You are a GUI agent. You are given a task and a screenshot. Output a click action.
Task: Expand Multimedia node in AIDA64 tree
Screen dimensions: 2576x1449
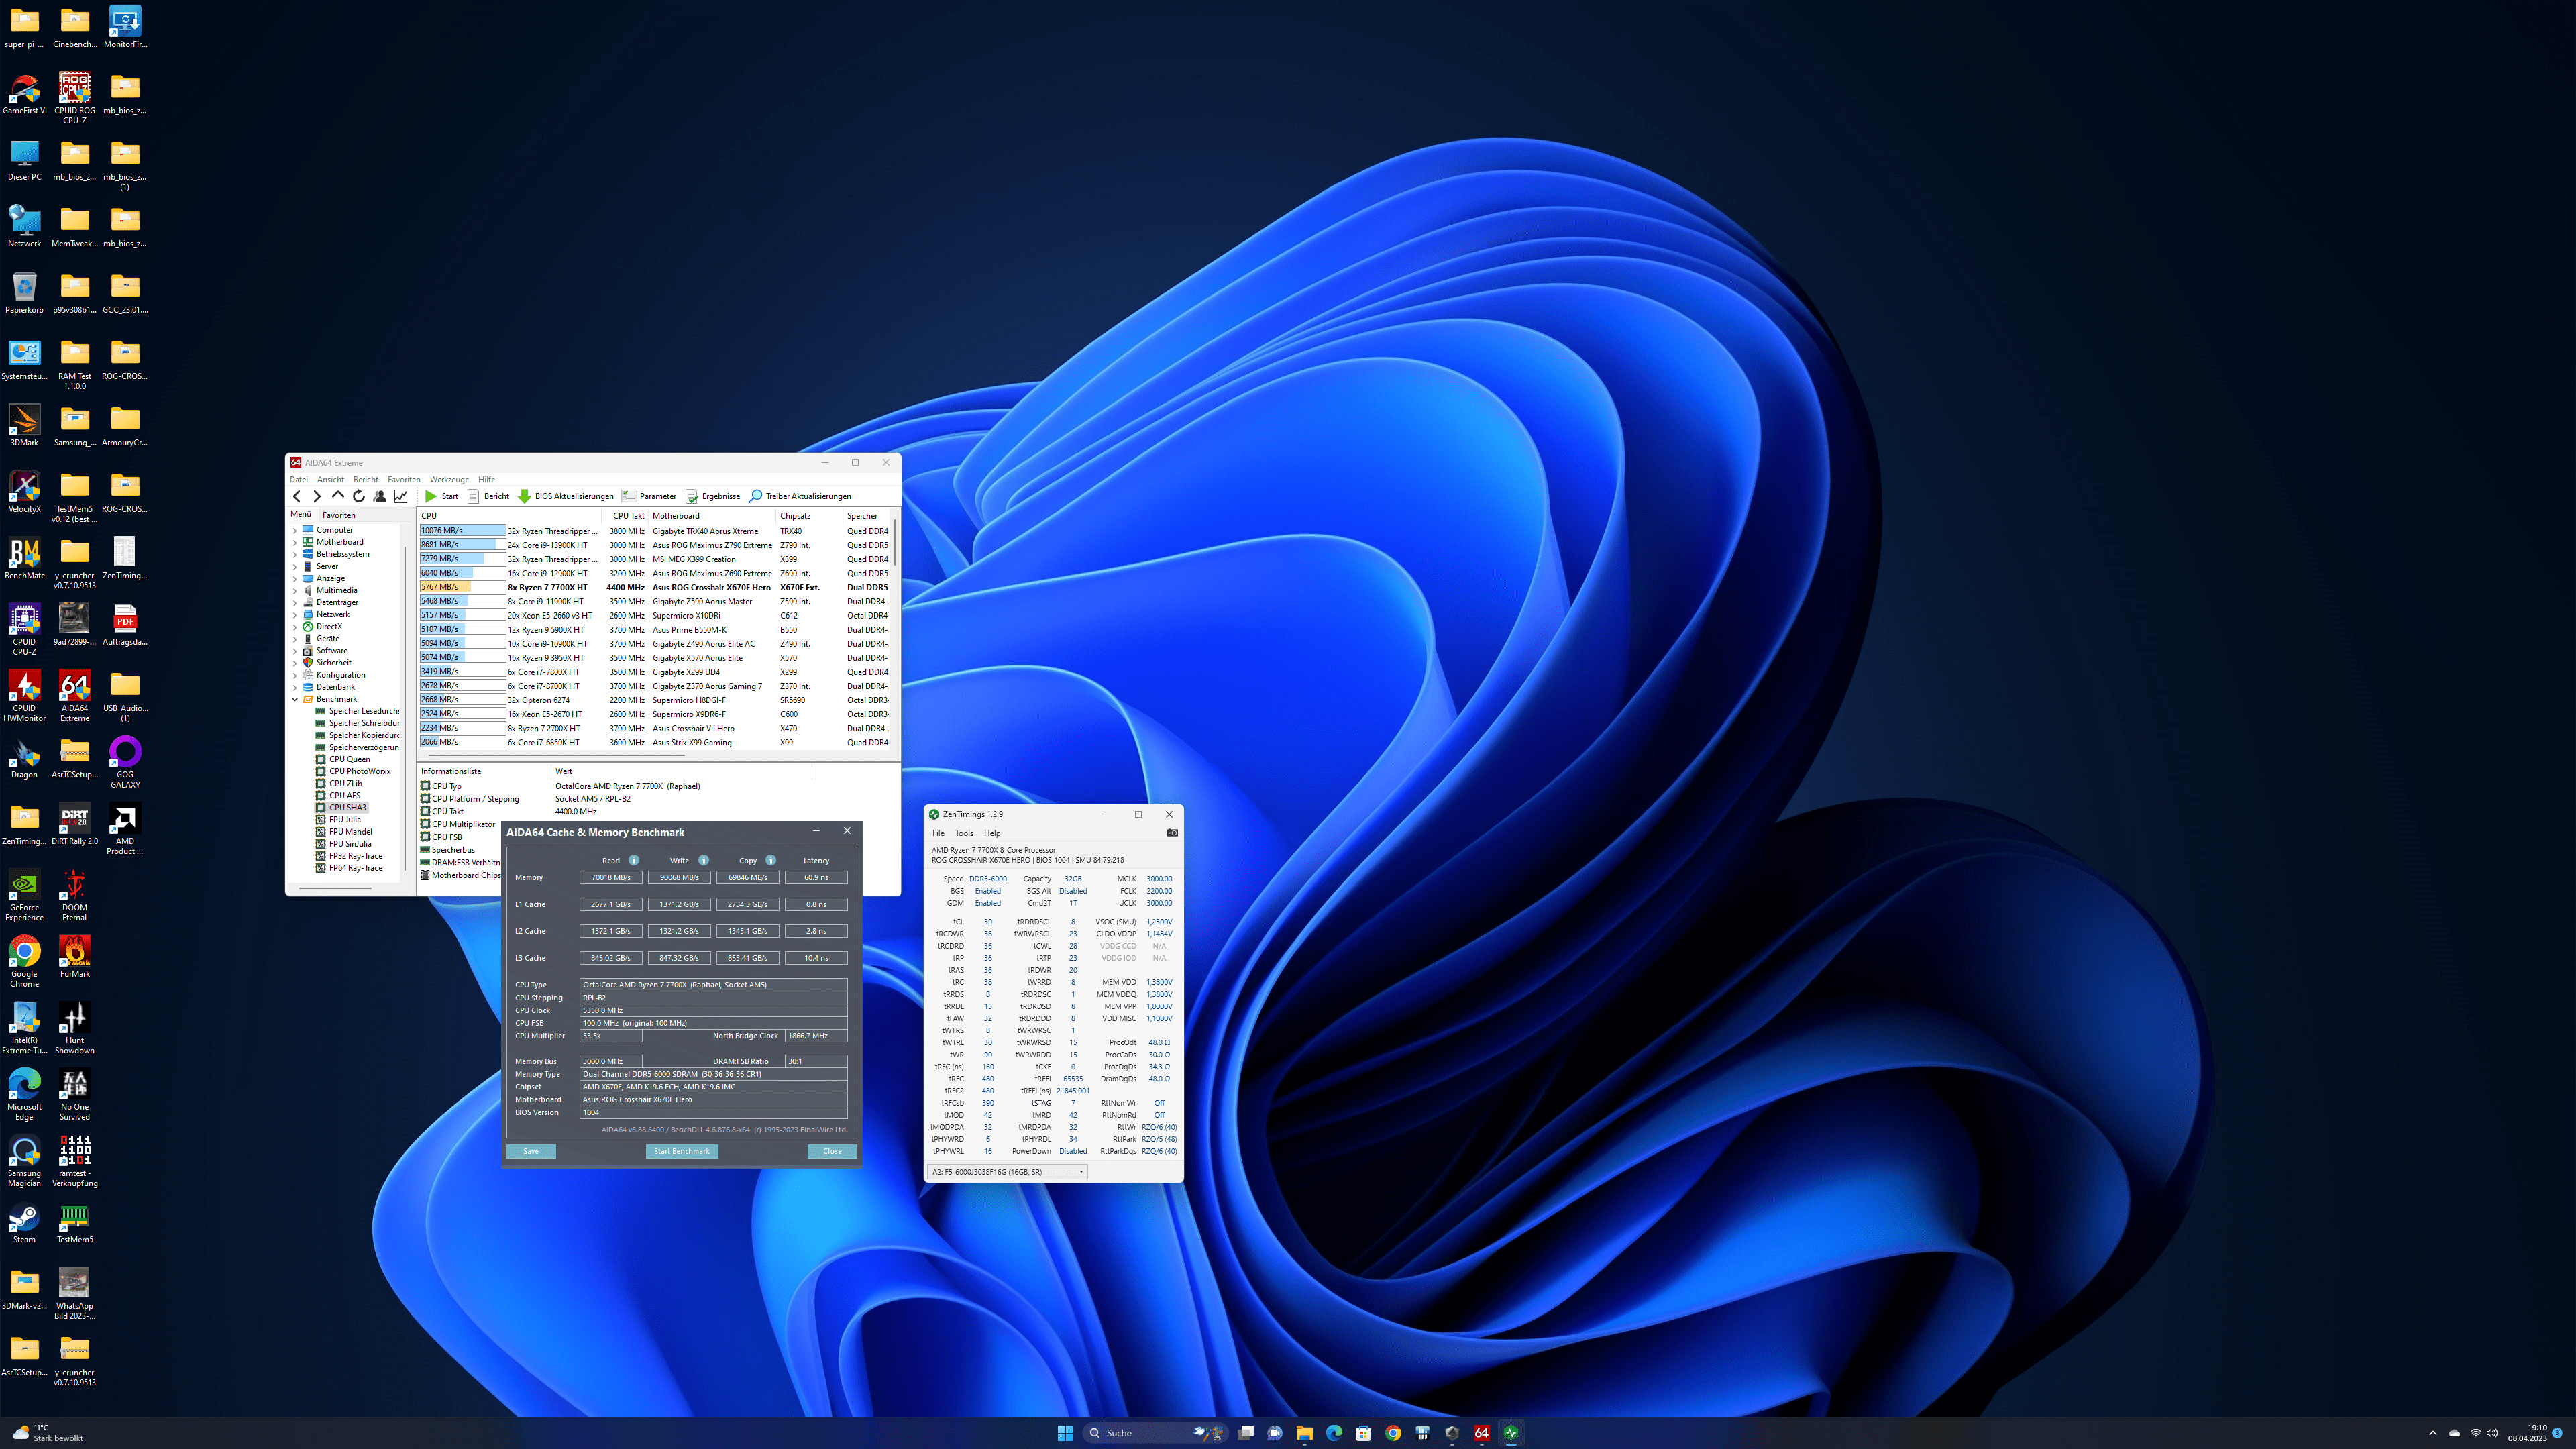coord(295,590)
